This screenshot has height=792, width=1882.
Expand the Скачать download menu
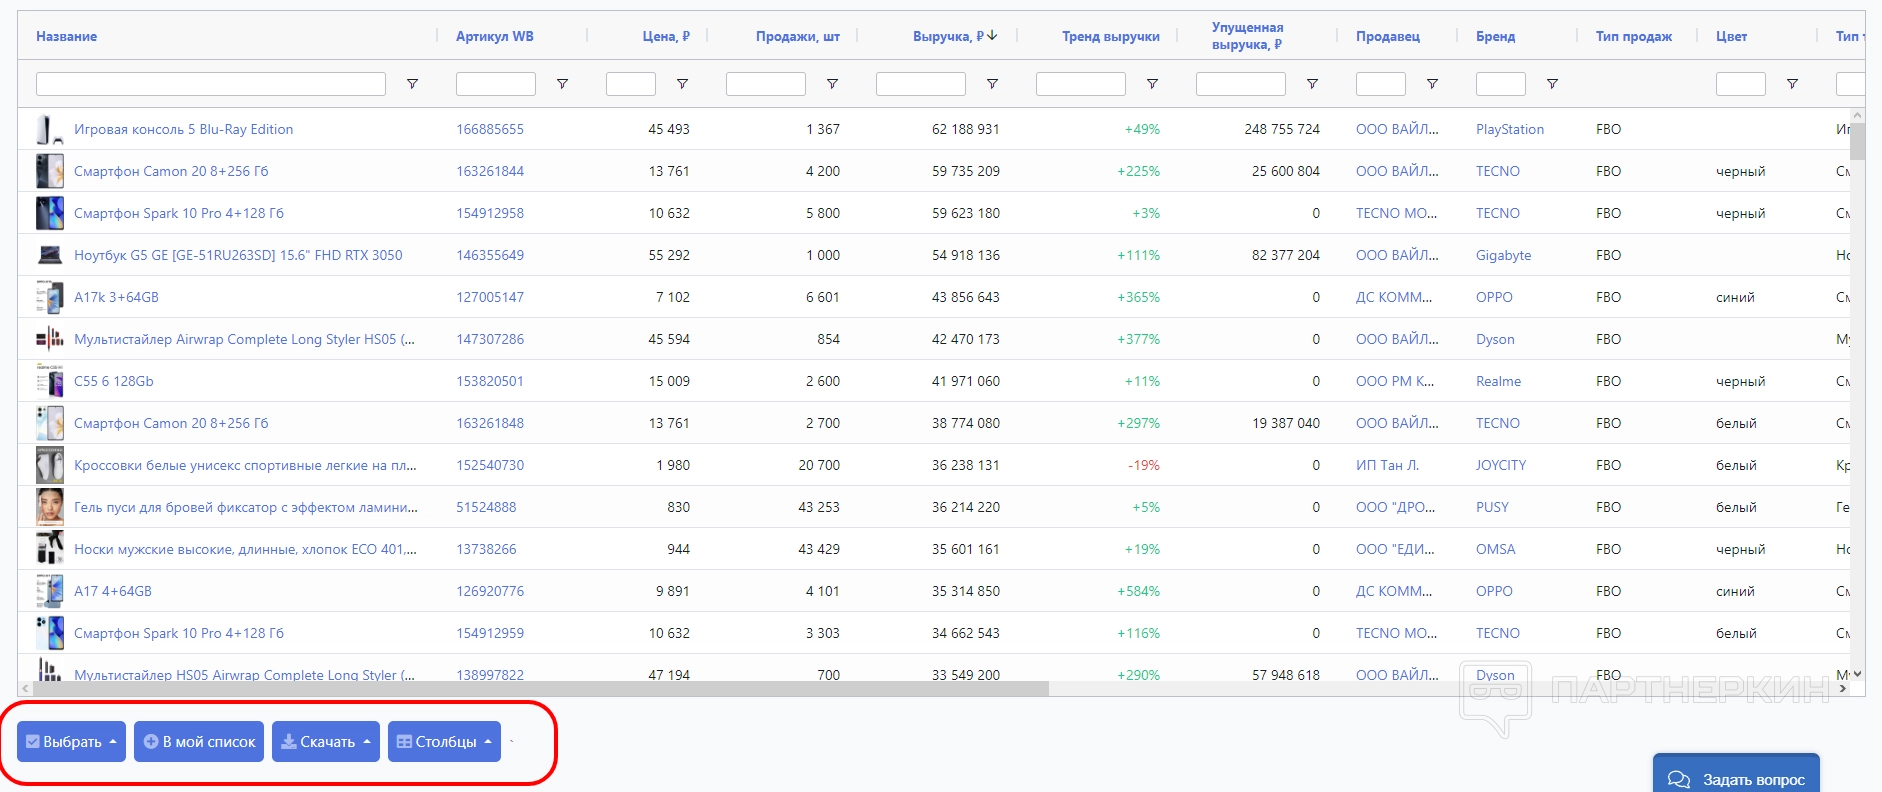325,742
